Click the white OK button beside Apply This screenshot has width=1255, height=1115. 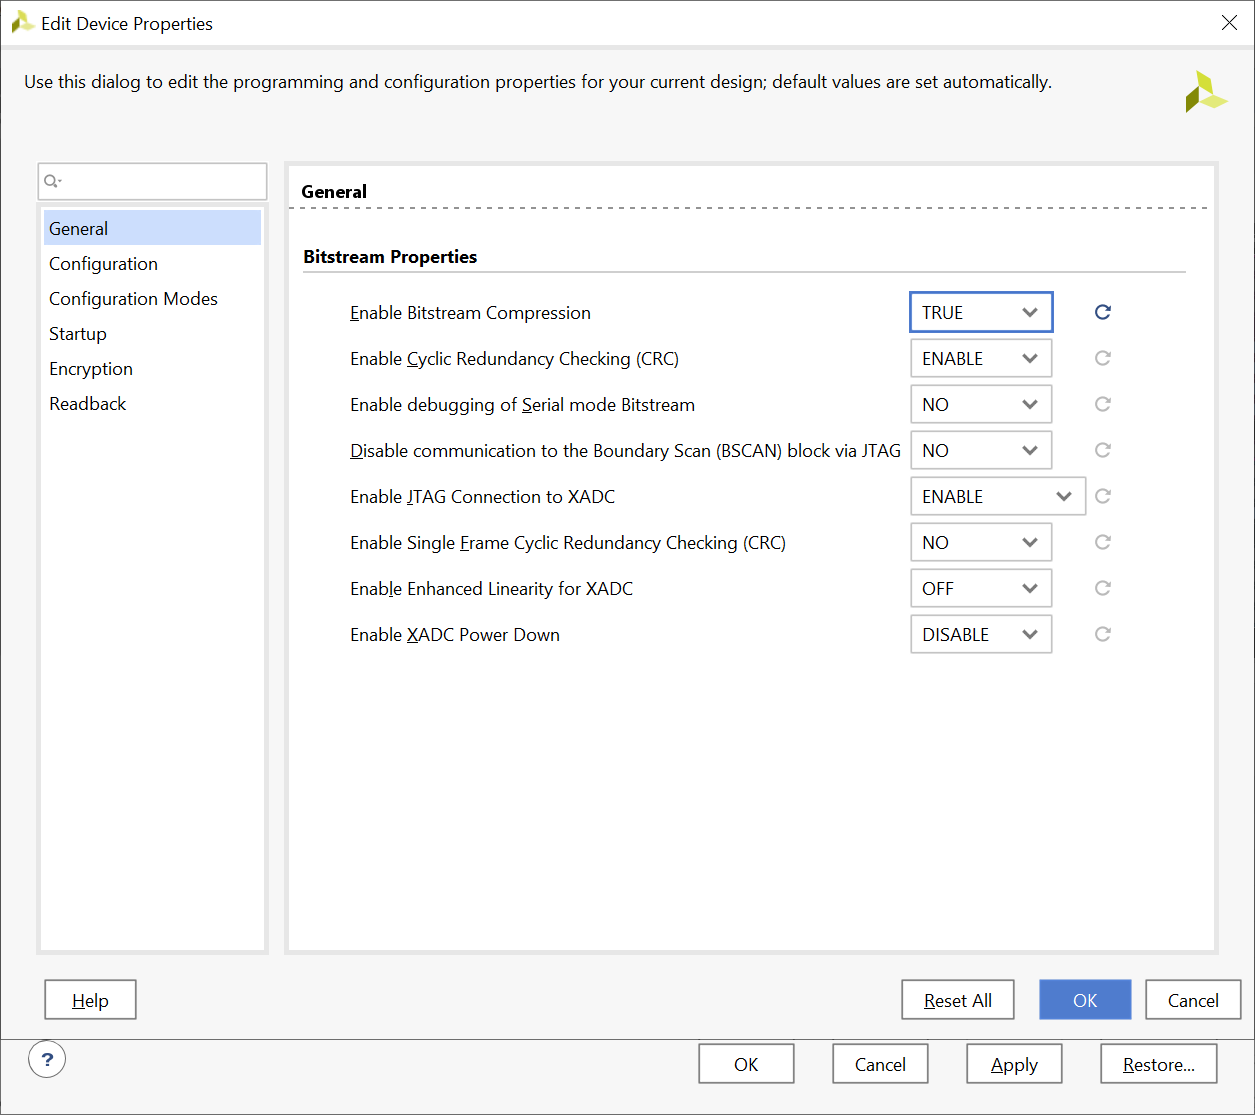coord(746,1064)
